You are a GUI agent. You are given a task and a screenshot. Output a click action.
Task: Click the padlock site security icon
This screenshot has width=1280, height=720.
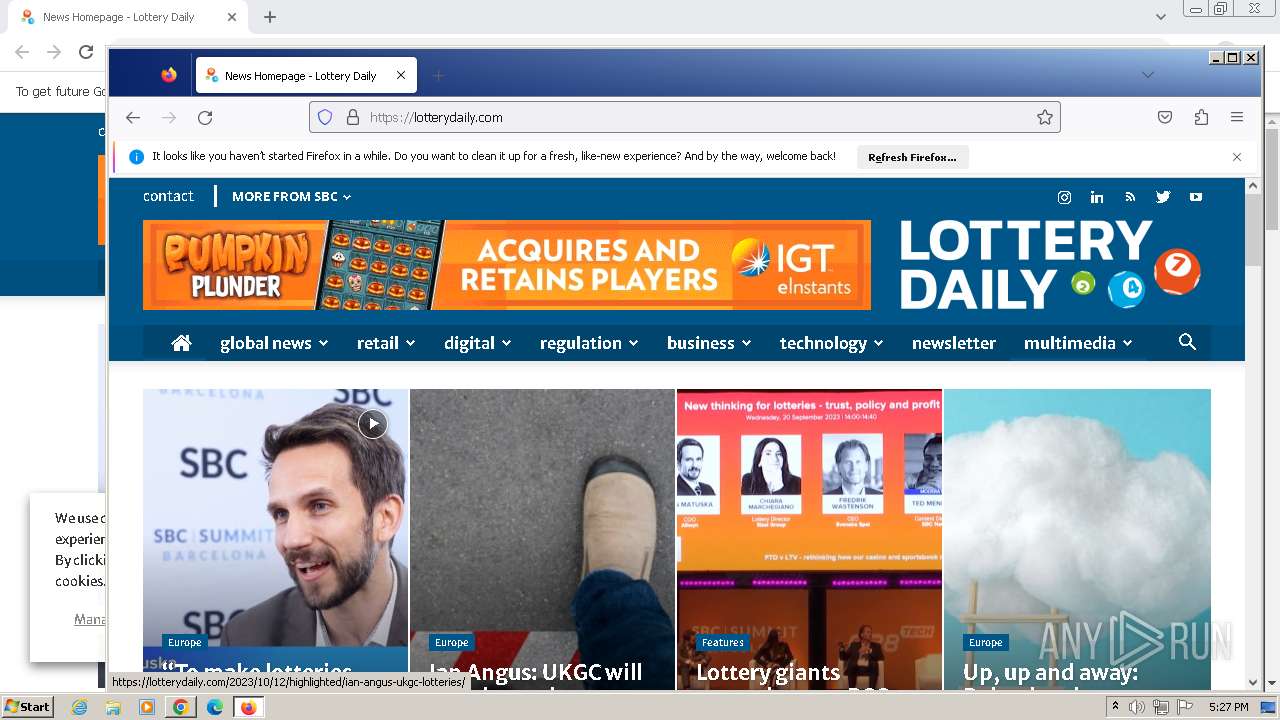point(352,117)
